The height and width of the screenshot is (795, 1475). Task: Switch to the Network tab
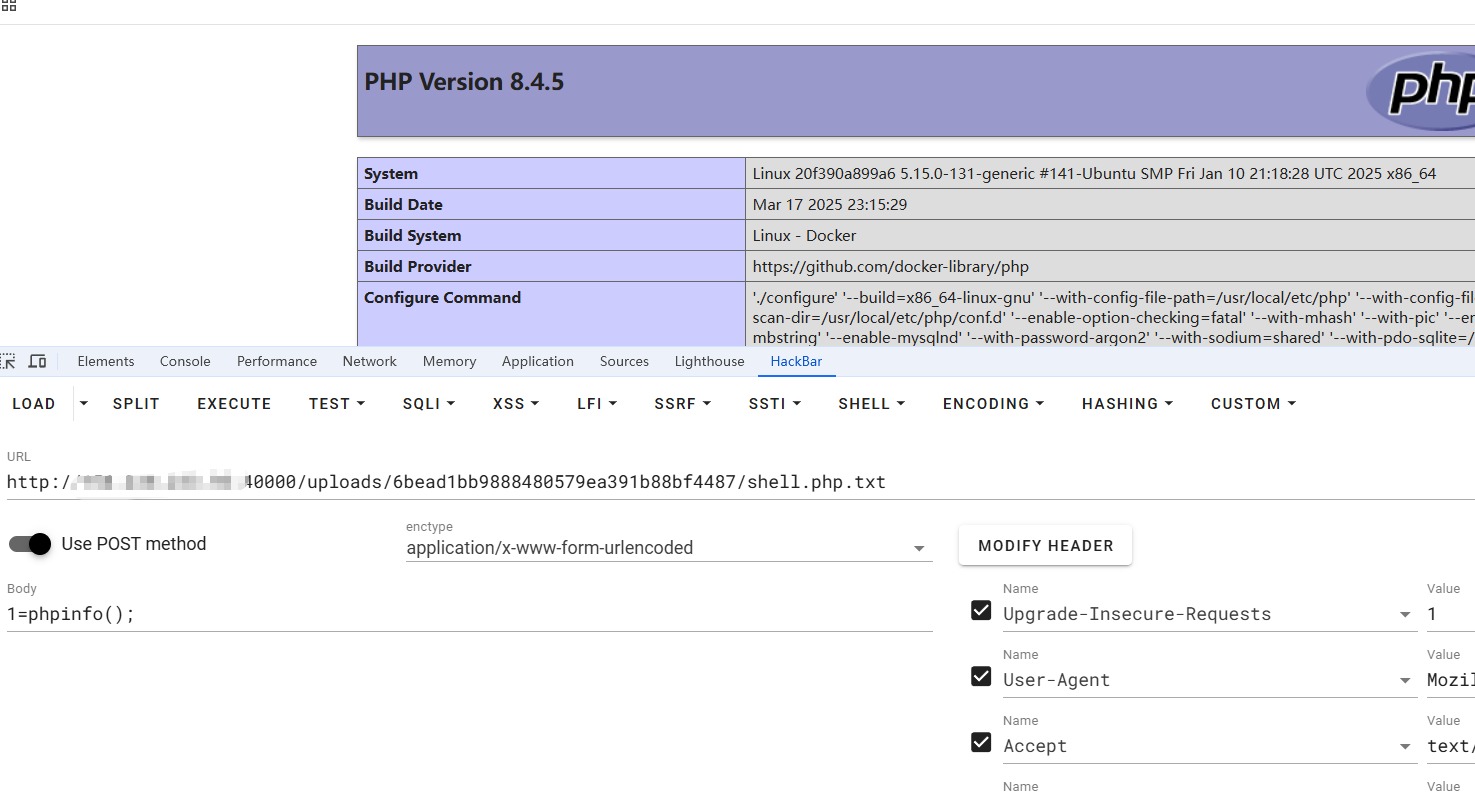tap(369, 361)
